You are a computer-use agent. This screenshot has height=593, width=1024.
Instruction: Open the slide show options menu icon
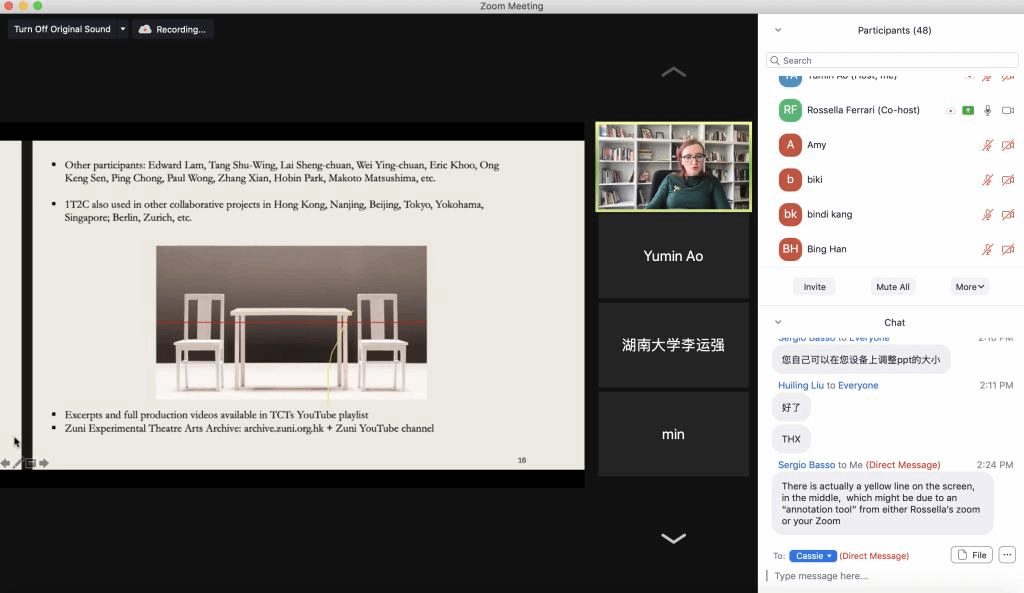point(31,463)
